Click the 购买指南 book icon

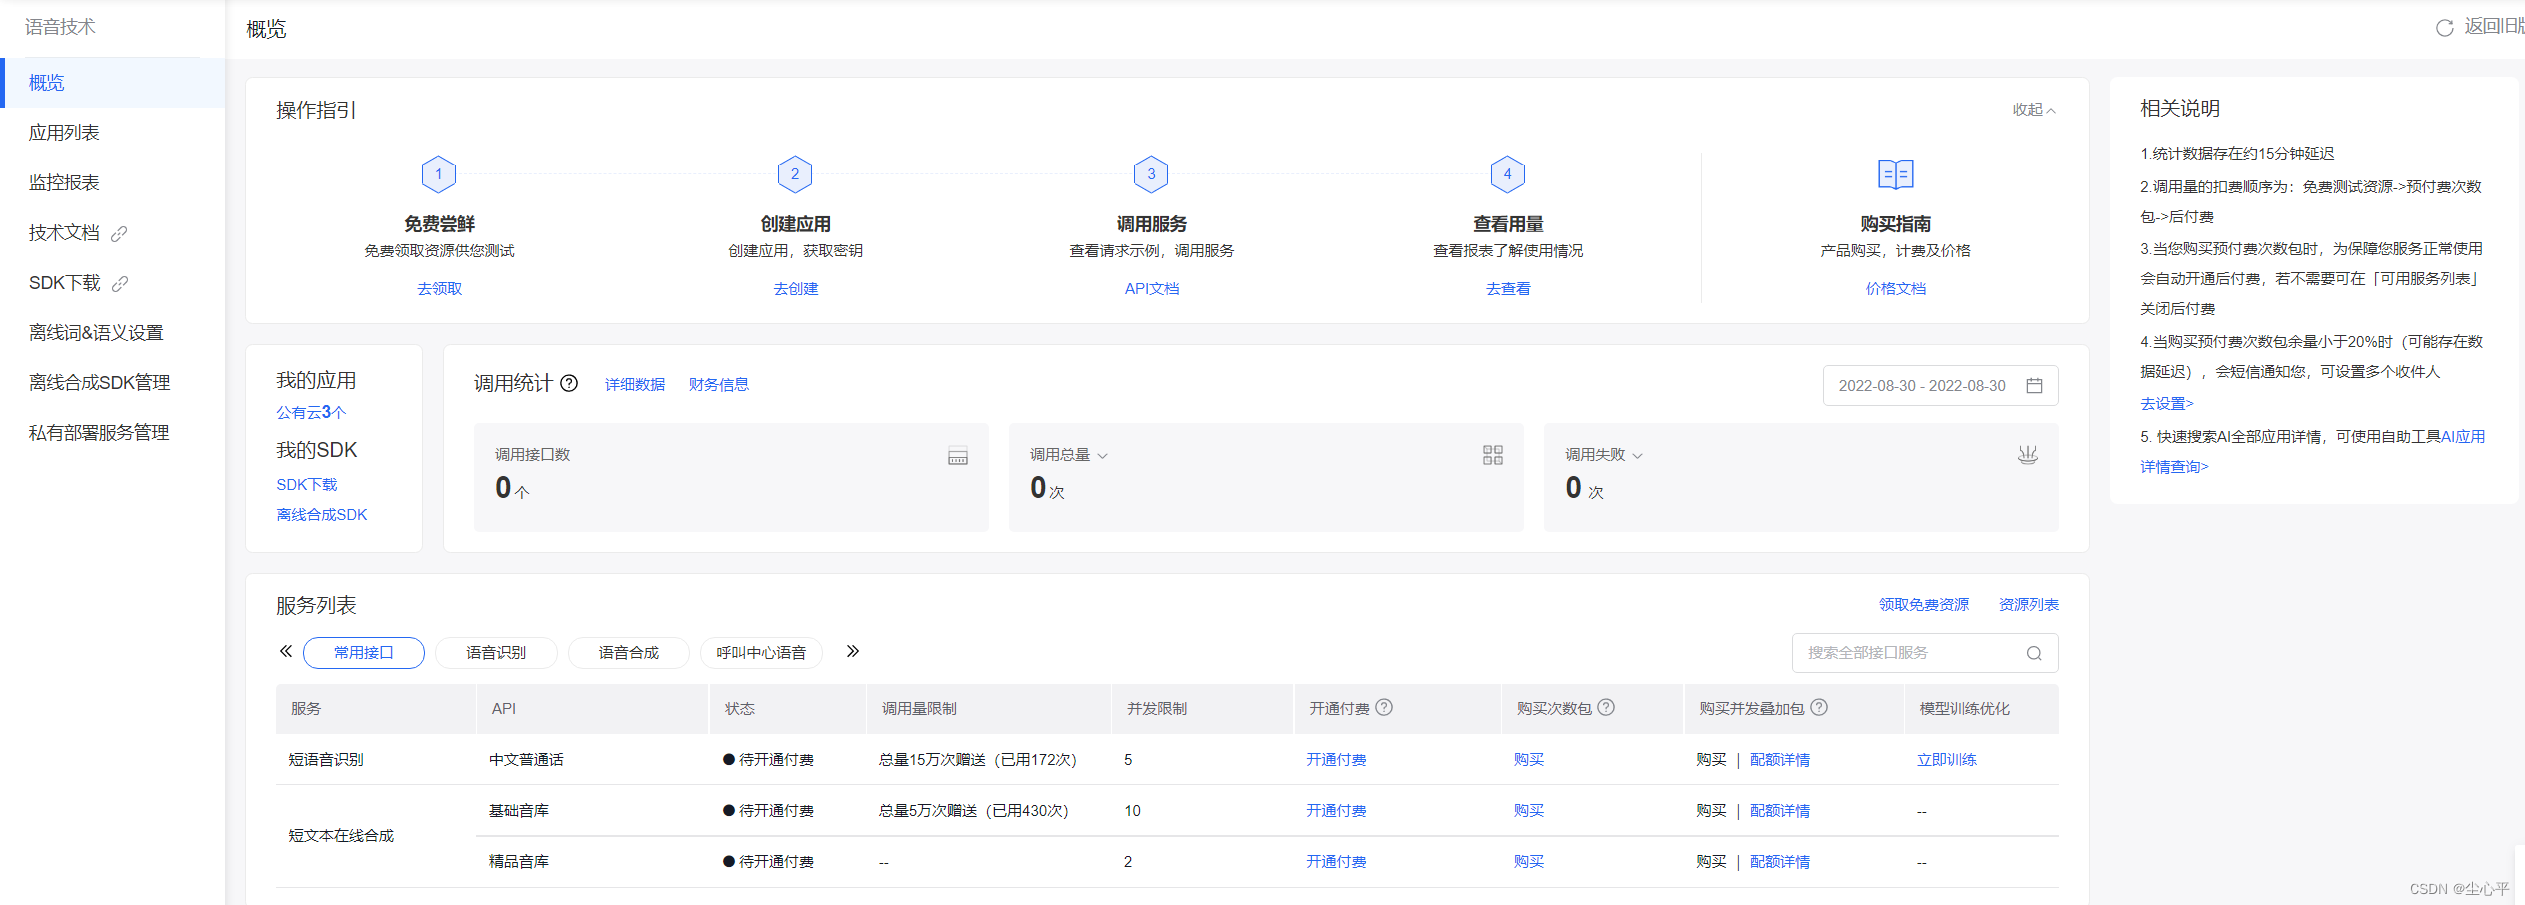click(x=1896, y=175)
